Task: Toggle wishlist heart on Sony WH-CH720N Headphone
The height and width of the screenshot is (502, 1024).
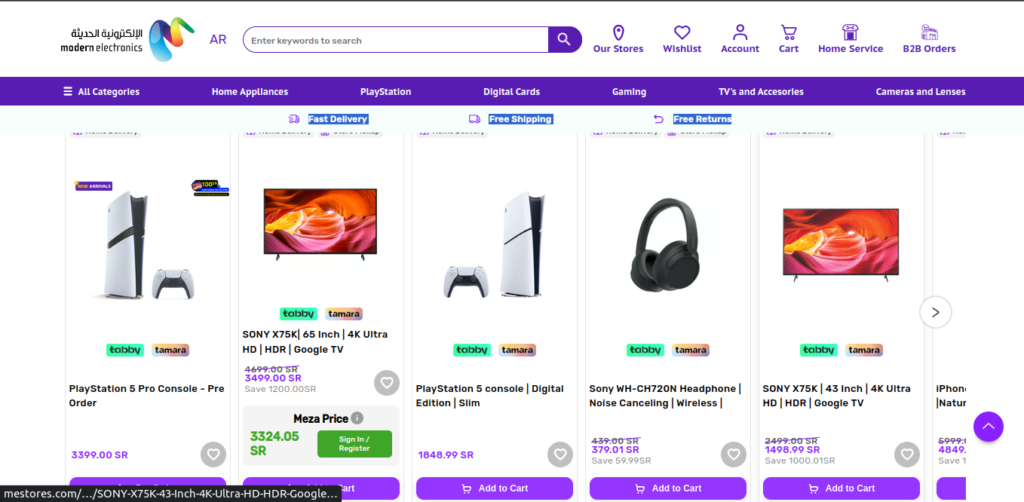Action: [733, 454]
